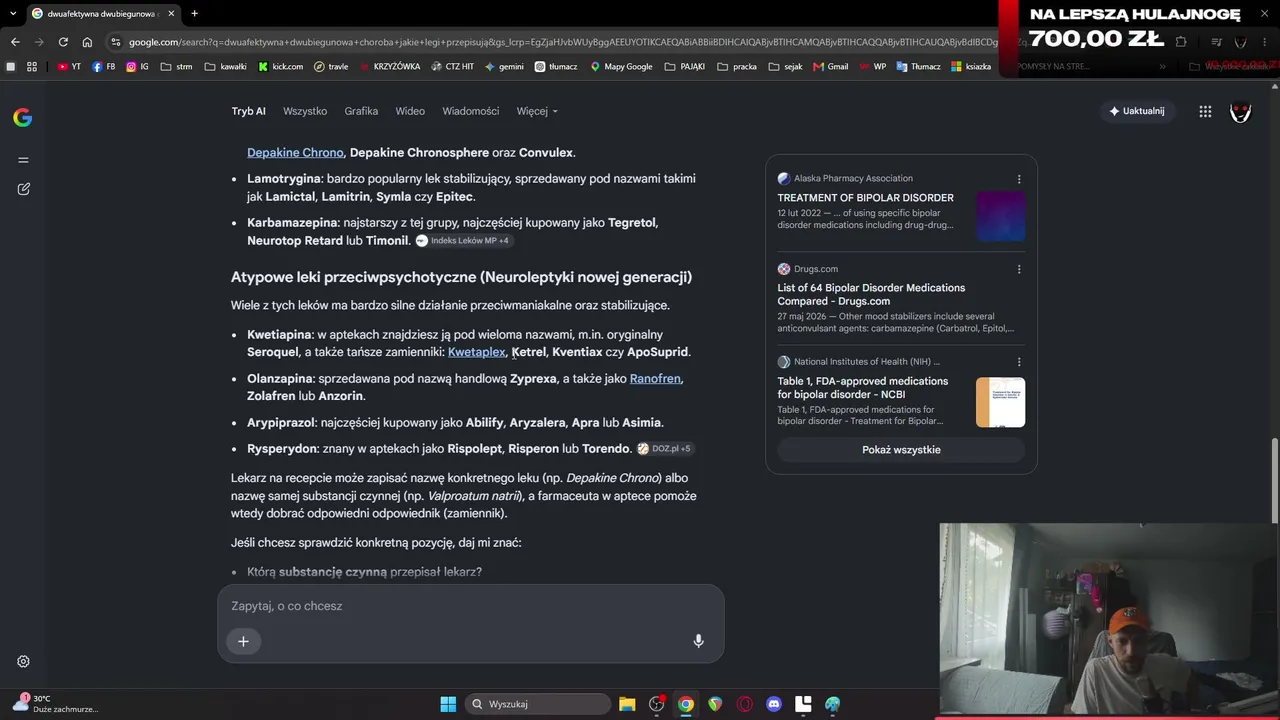Go to the Chrome home page
Screen dimensions: 1280x720
coord(87,42)
